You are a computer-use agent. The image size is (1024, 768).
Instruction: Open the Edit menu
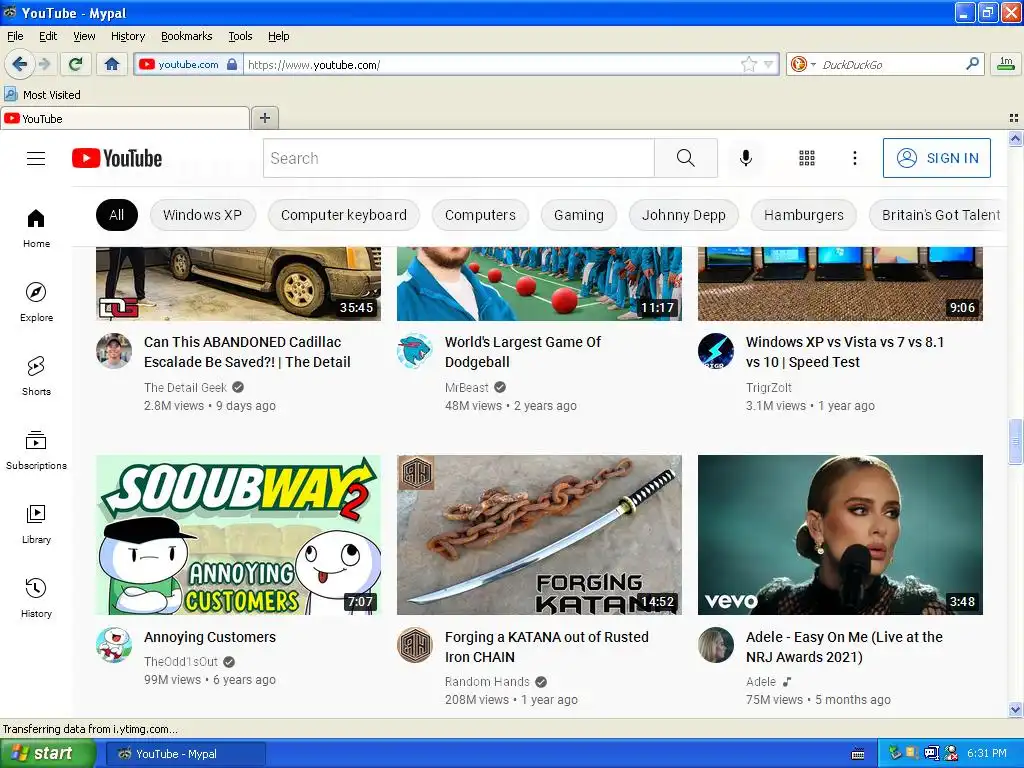pos(48,36)
